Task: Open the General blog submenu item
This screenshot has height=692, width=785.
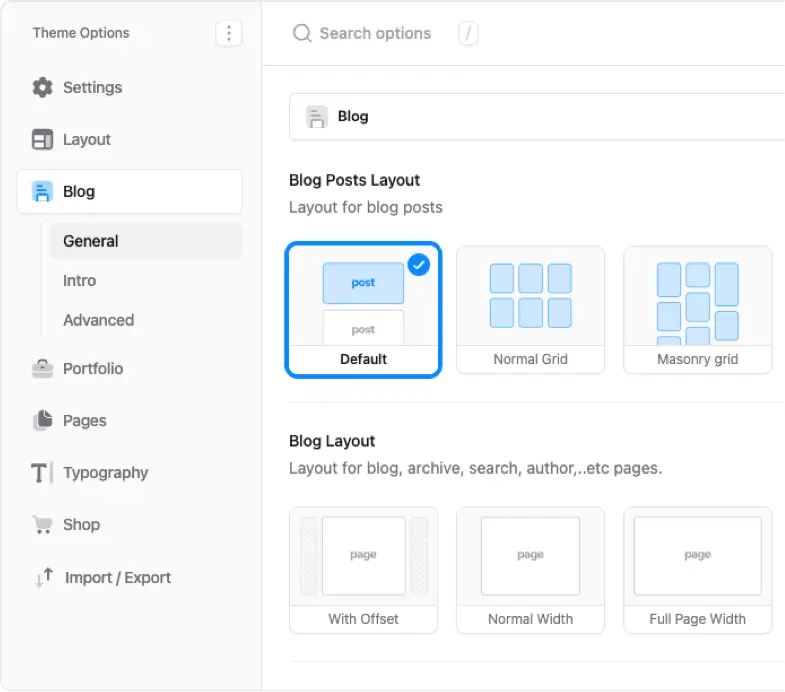Action: 91,241
